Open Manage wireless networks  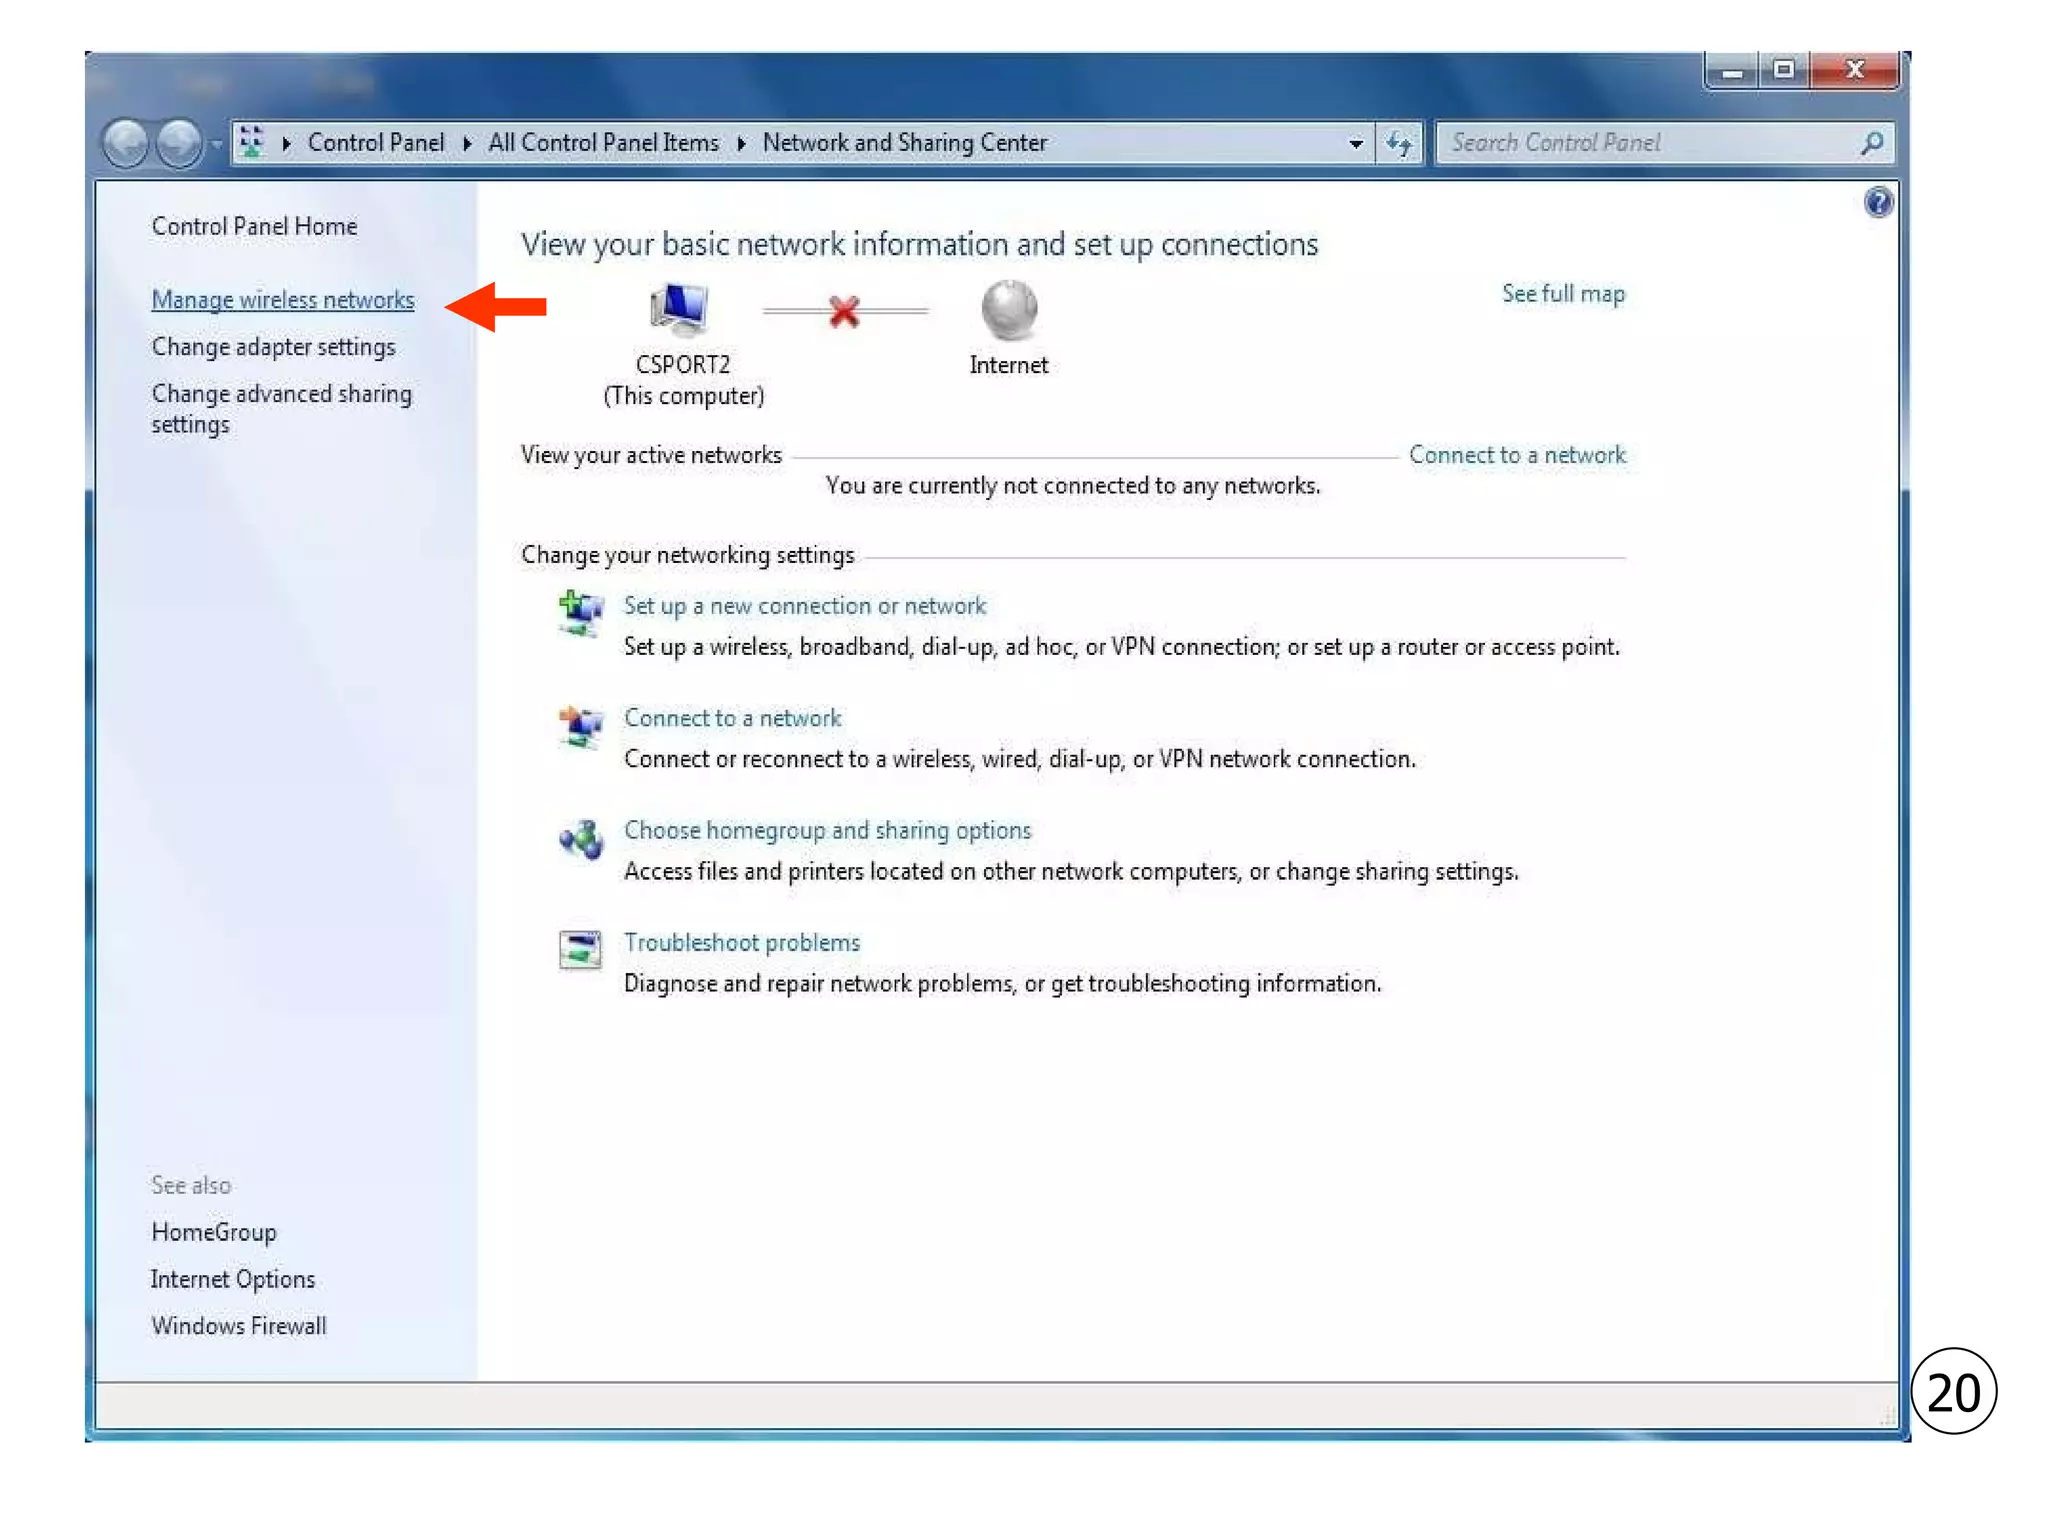coord(283,300)
